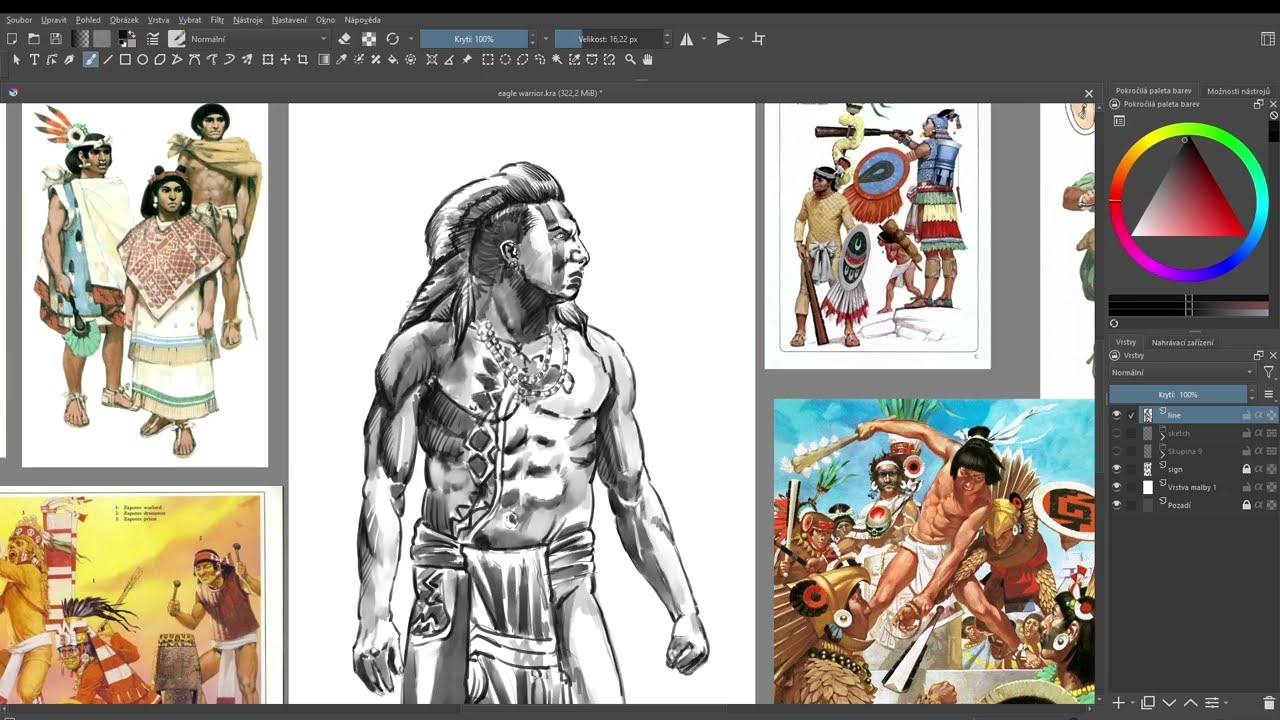Open the Vrstva menu

pyautogui.click(x=158, y=20)
